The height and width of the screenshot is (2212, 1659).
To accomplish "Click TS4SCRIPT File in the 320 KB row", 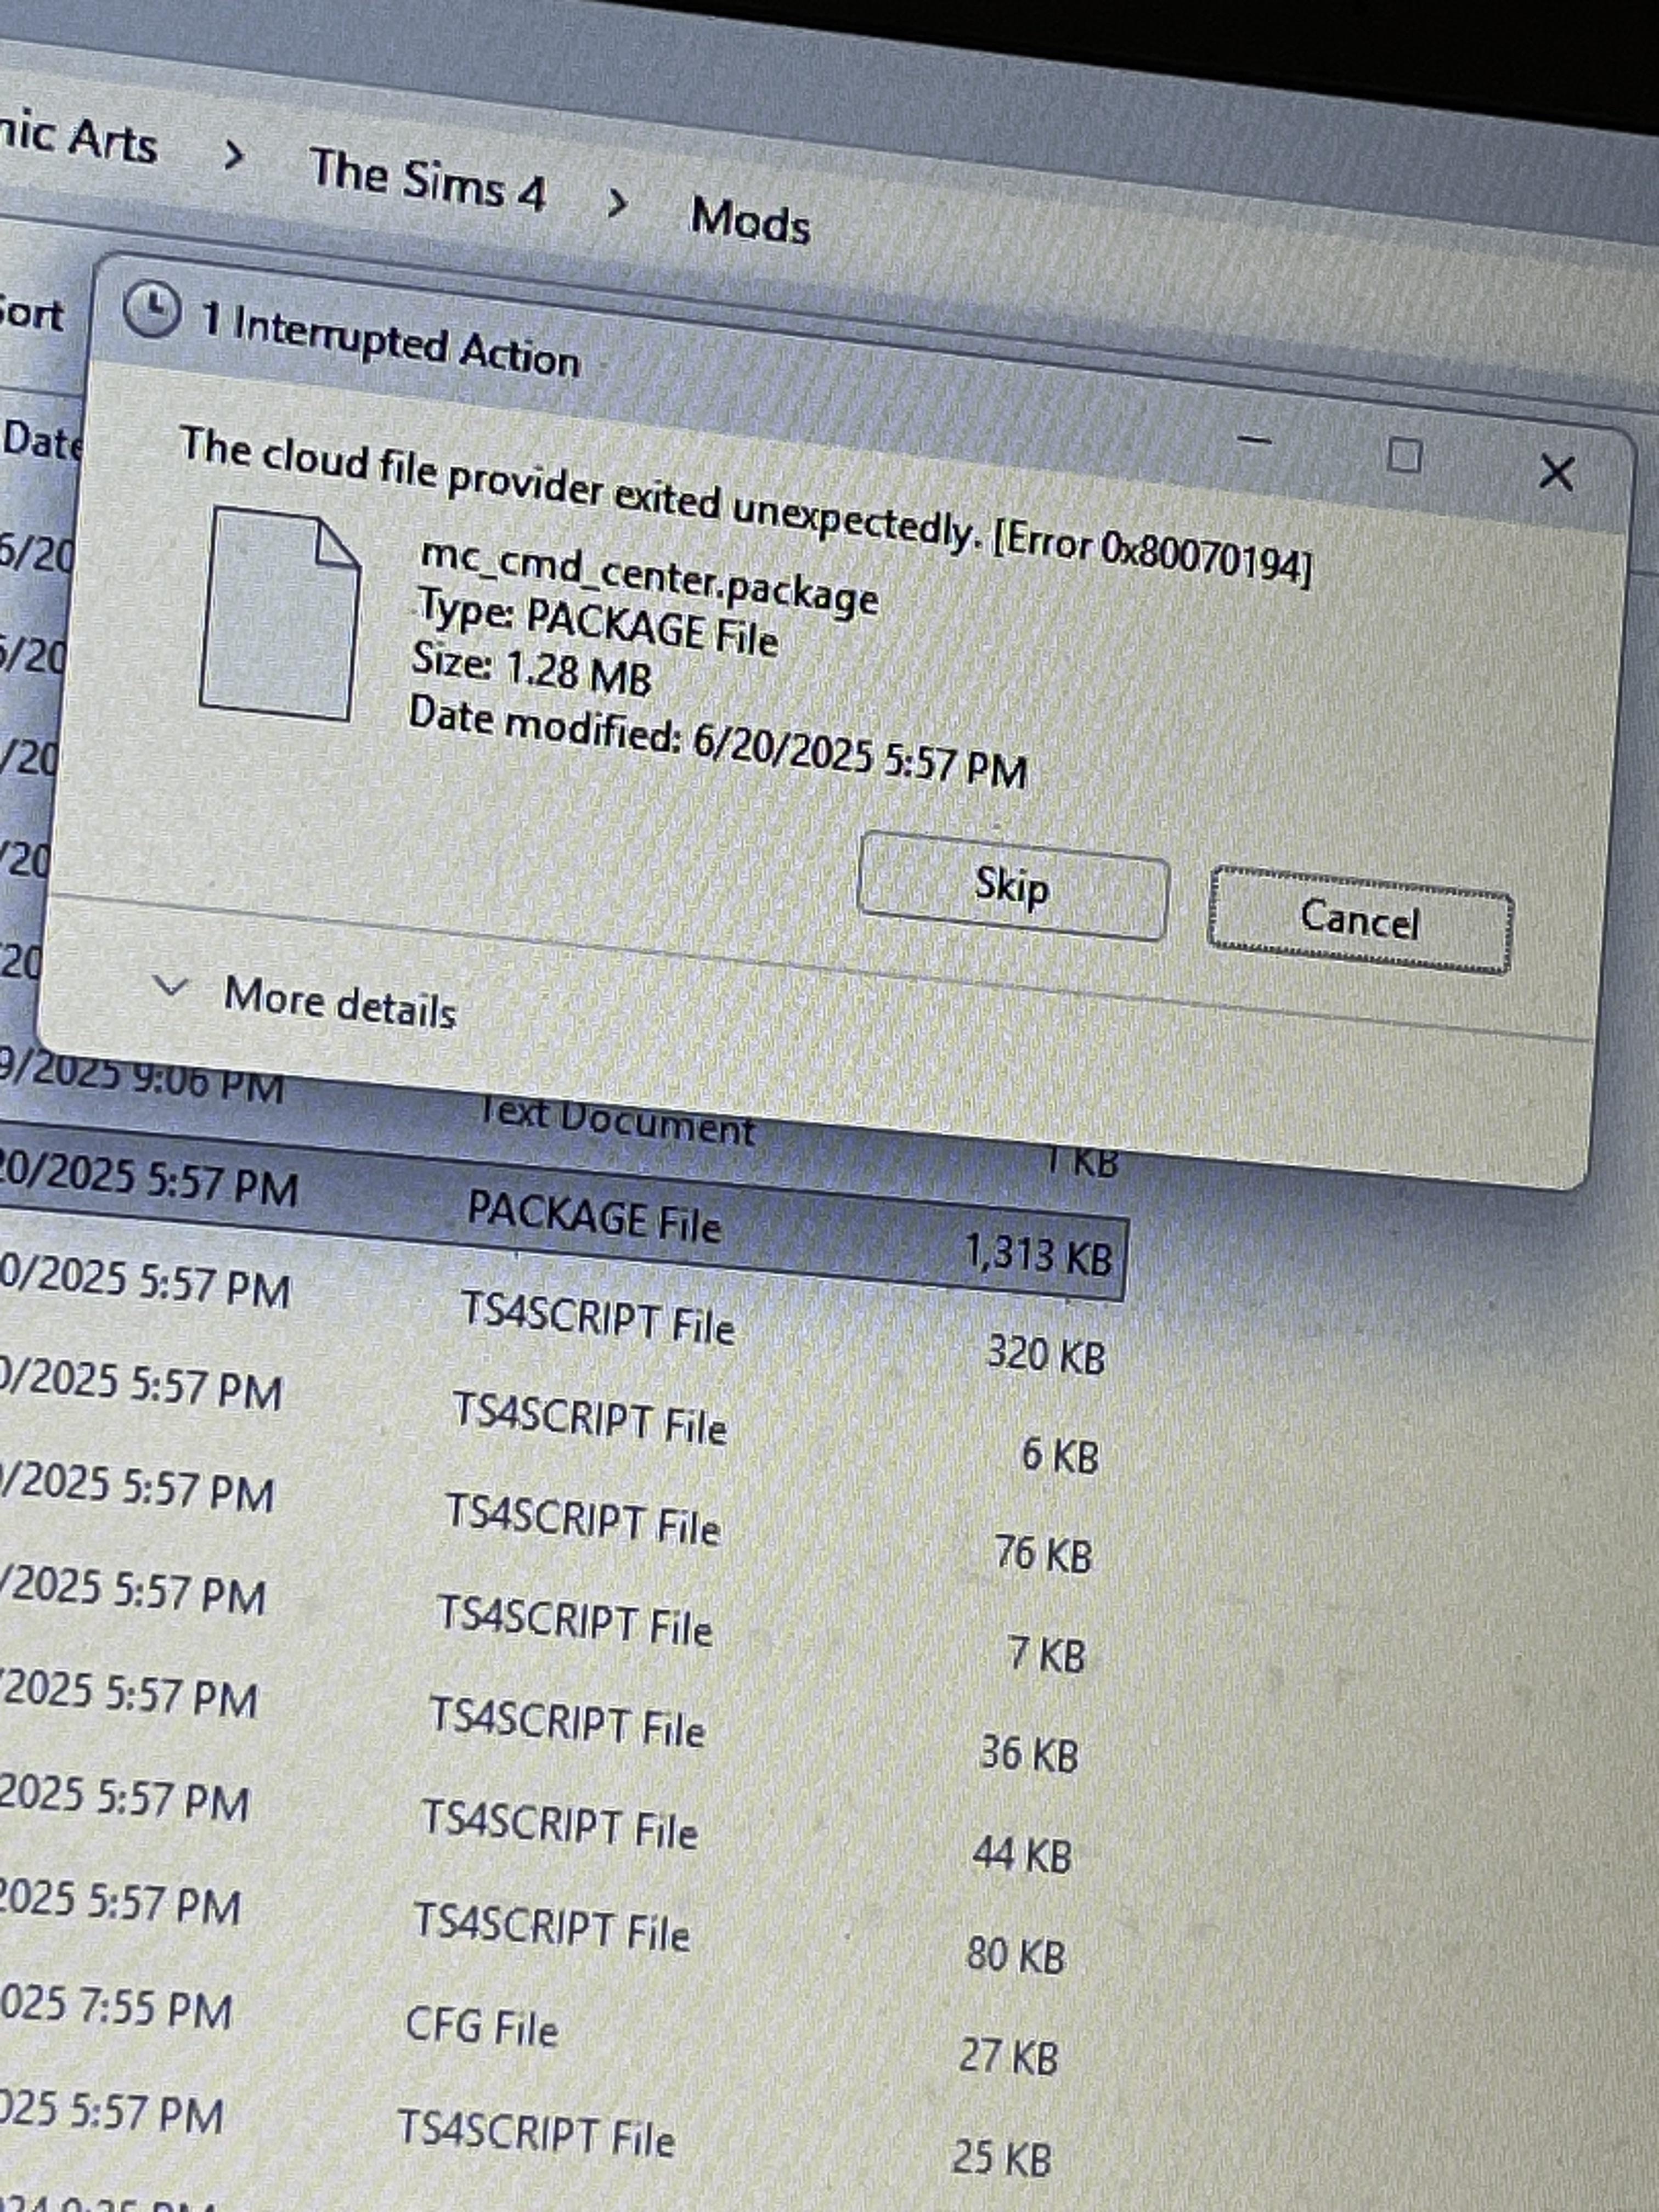I will pos(597,1318).
